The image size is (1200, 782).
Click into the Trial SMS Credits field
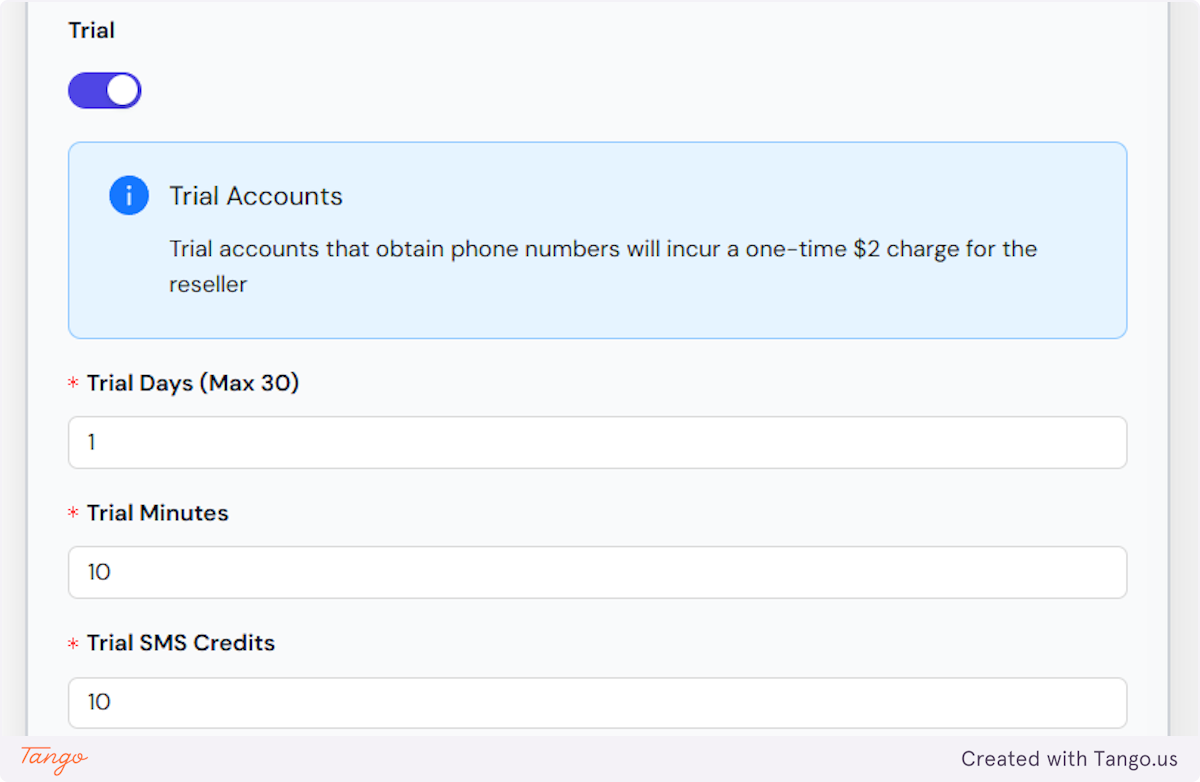pyautogui.click(x=597, y=702)
